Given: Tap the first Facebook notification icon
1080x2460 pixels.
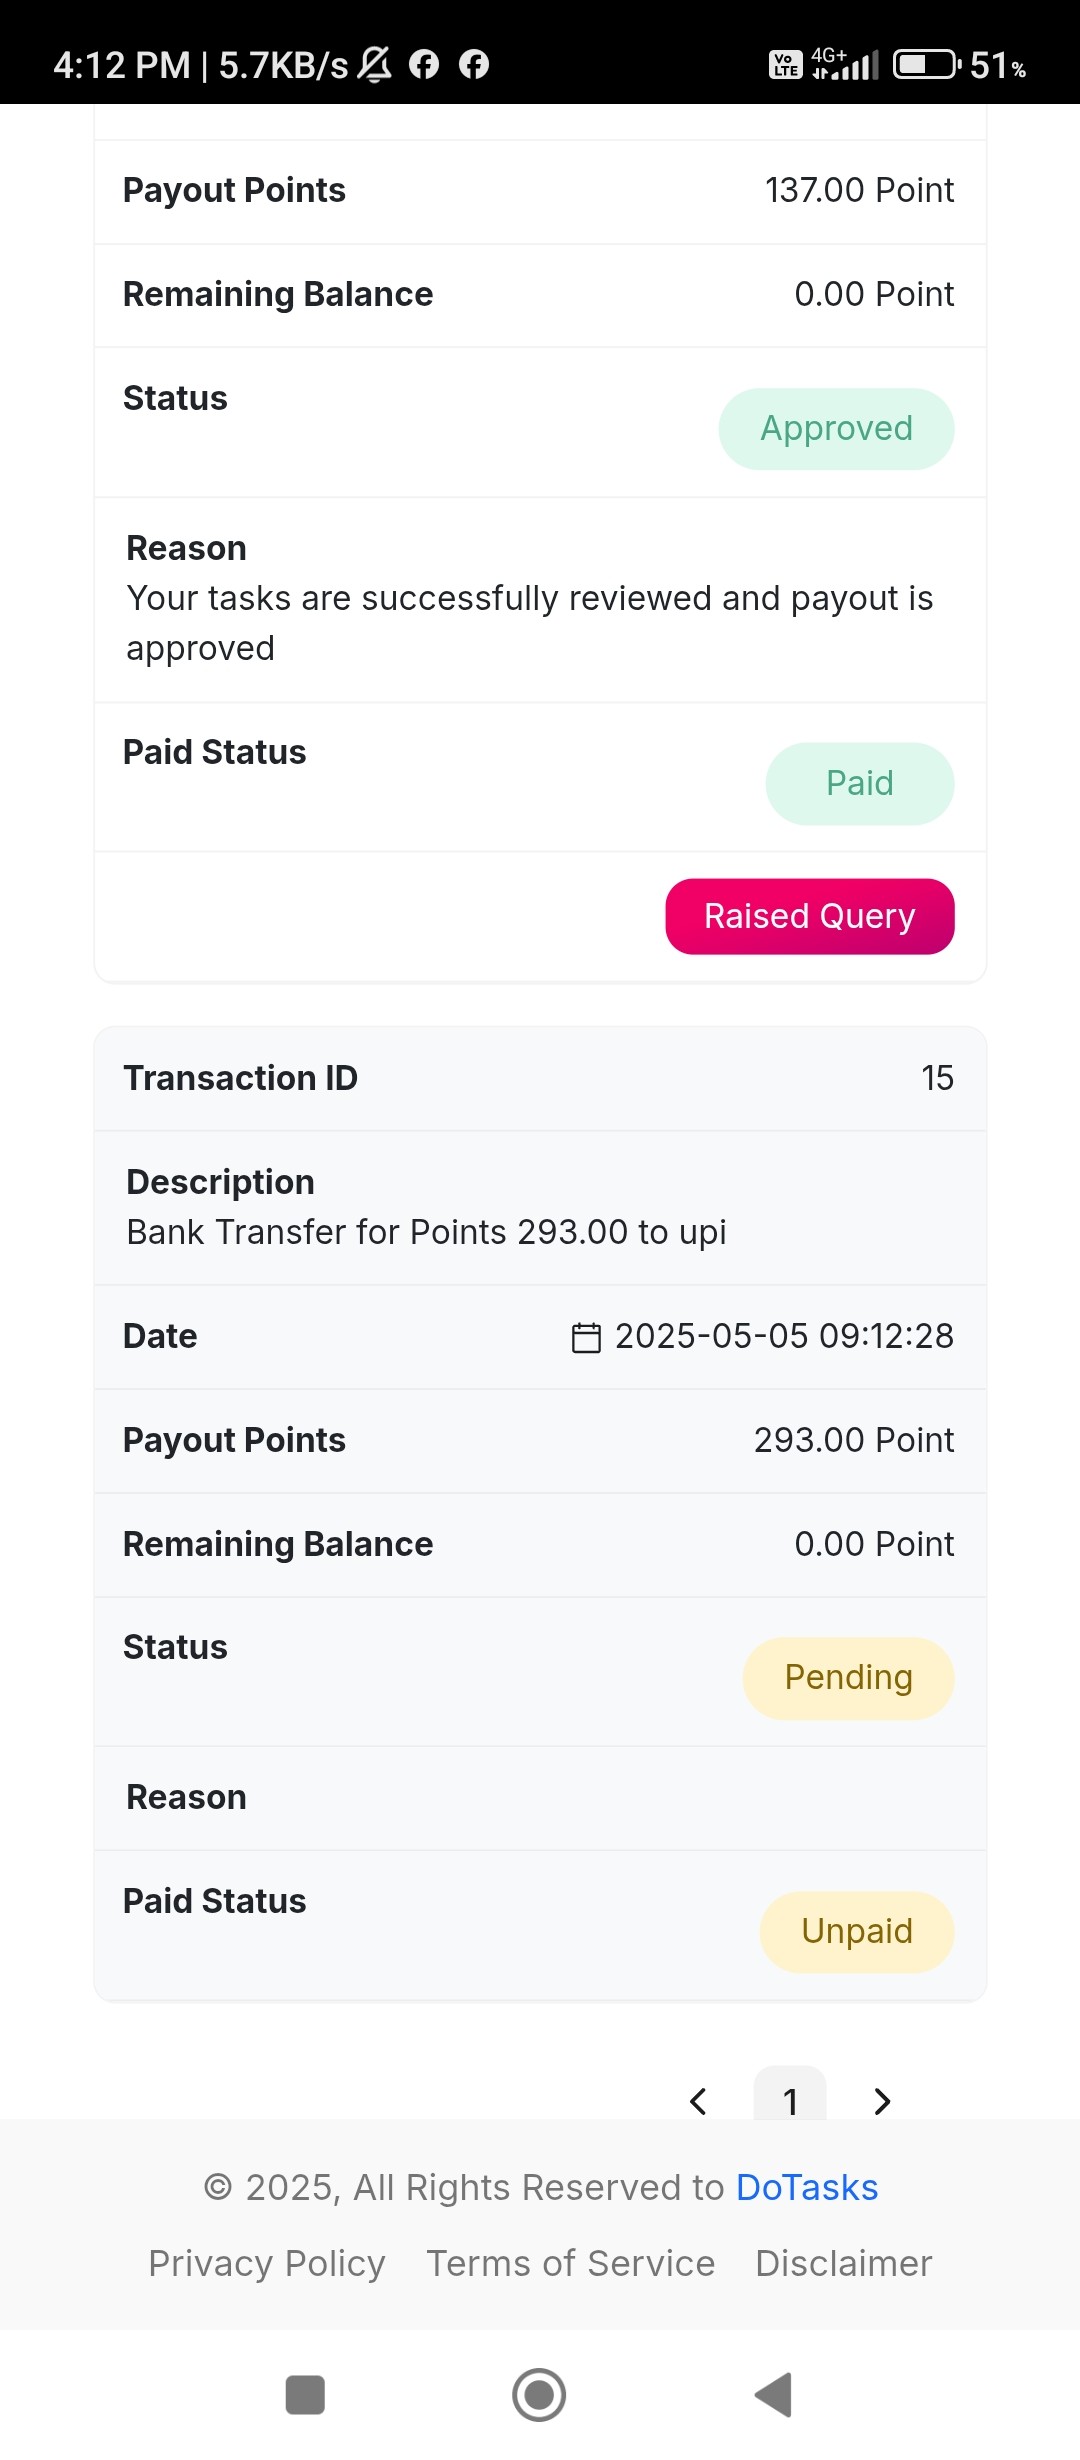Looking at the screenshot, I should click(x=424, y=65).
